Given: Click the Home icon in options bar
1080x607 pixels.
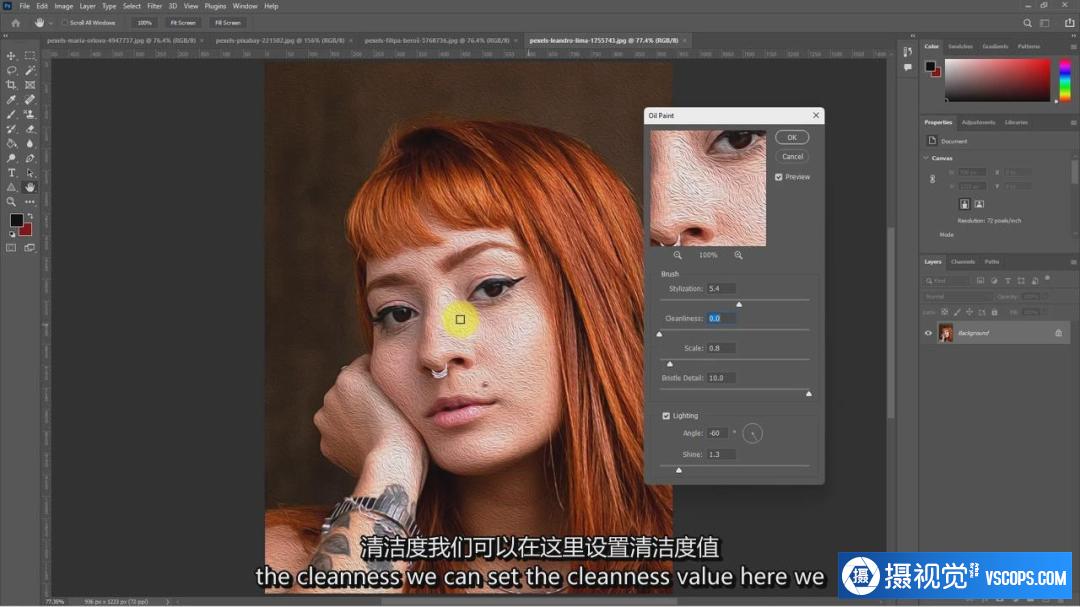Looking at the screenshot, I should pyautogui.click(x=16, y=23).
